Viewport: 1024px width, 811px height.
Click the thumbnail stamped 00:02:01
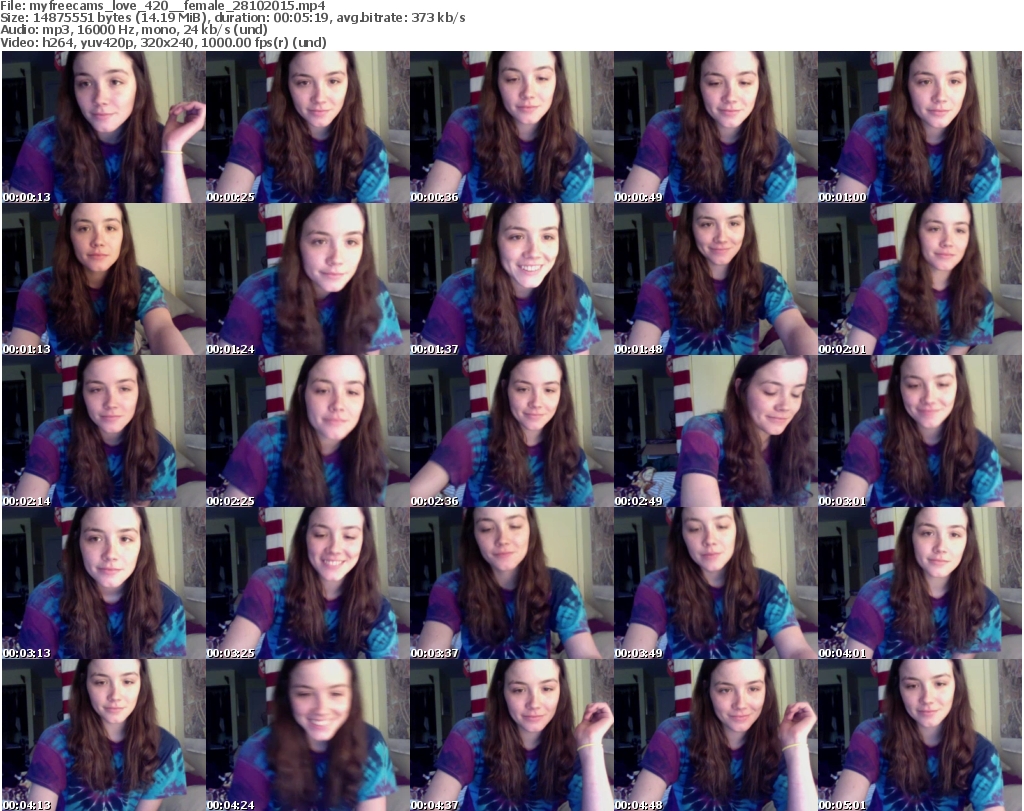920,279
